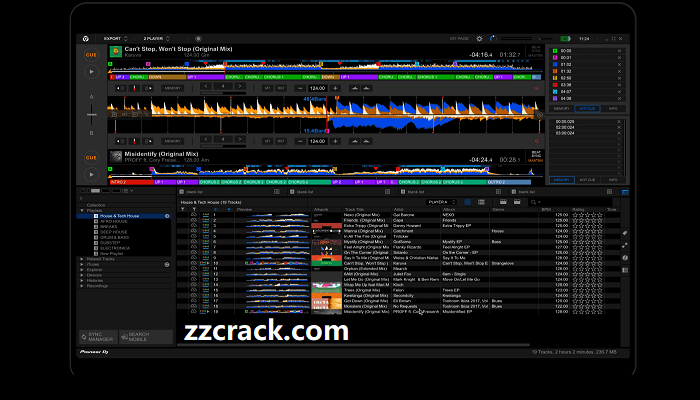Open MY PAGE

[x=459, y=39]
